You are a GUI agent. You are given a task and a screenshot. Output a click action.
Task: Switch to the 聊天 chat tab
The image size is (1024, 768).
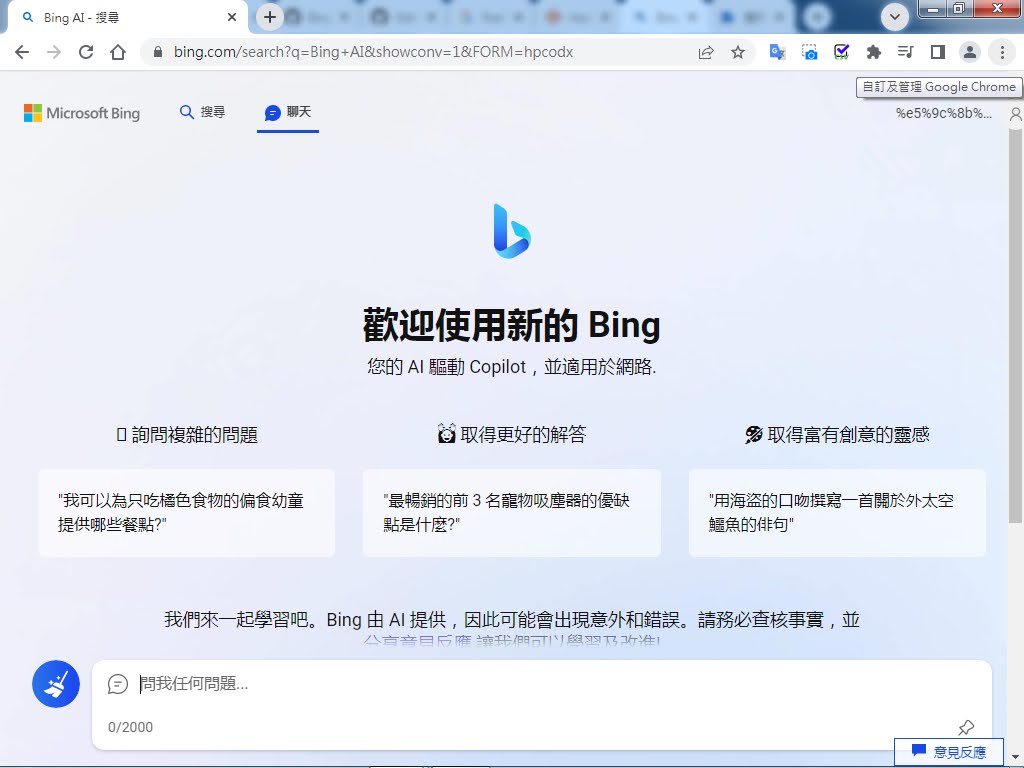pyautogui.click(x=288, y=112)
